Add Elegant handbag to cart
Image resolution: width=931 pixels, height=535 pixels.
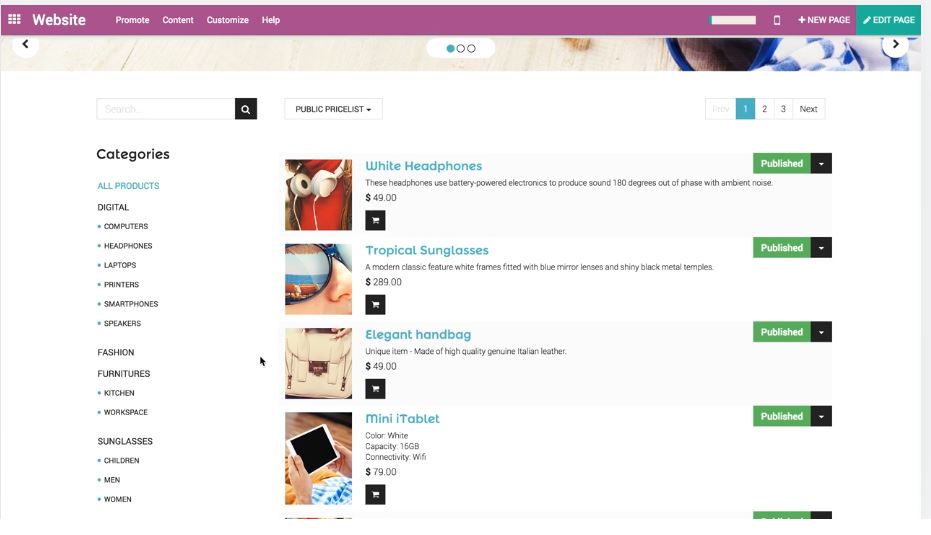375,389
